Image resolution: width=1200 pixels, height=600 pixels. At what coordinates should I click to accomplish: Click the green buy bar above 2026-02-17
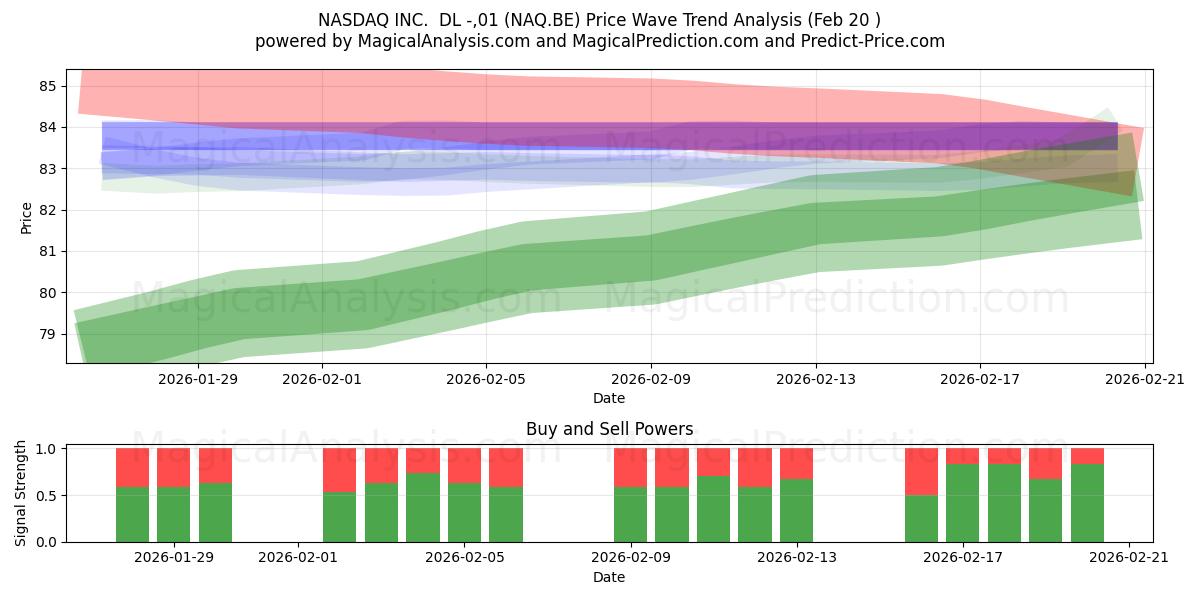(963, 503)
